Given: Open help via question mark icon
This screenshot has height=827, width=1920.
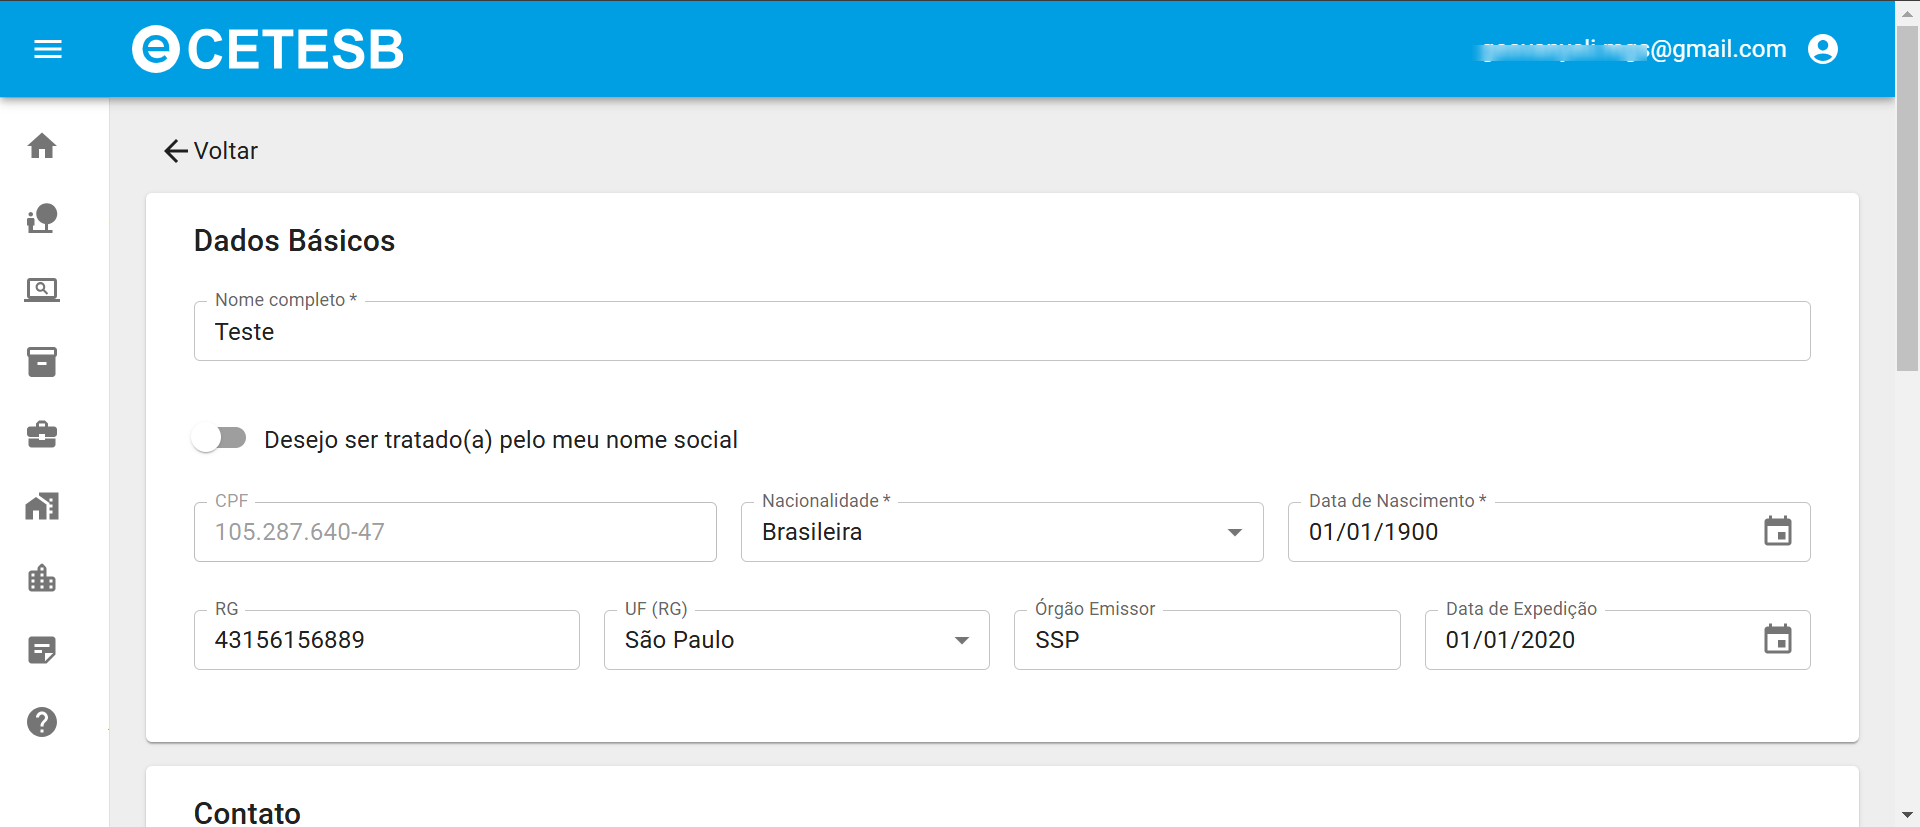Looking at the screenshot, I should click(x=42, y=722).
